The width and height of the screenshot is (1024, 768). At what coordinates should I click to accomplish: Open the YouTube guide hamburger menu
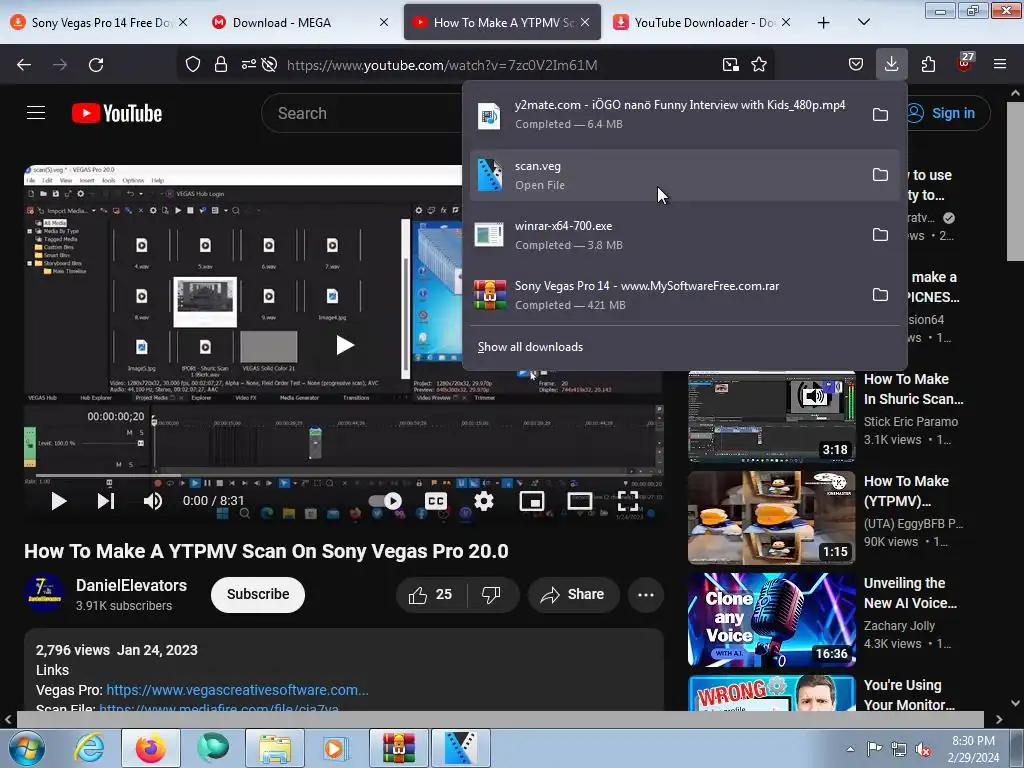[x=36, y=113]
